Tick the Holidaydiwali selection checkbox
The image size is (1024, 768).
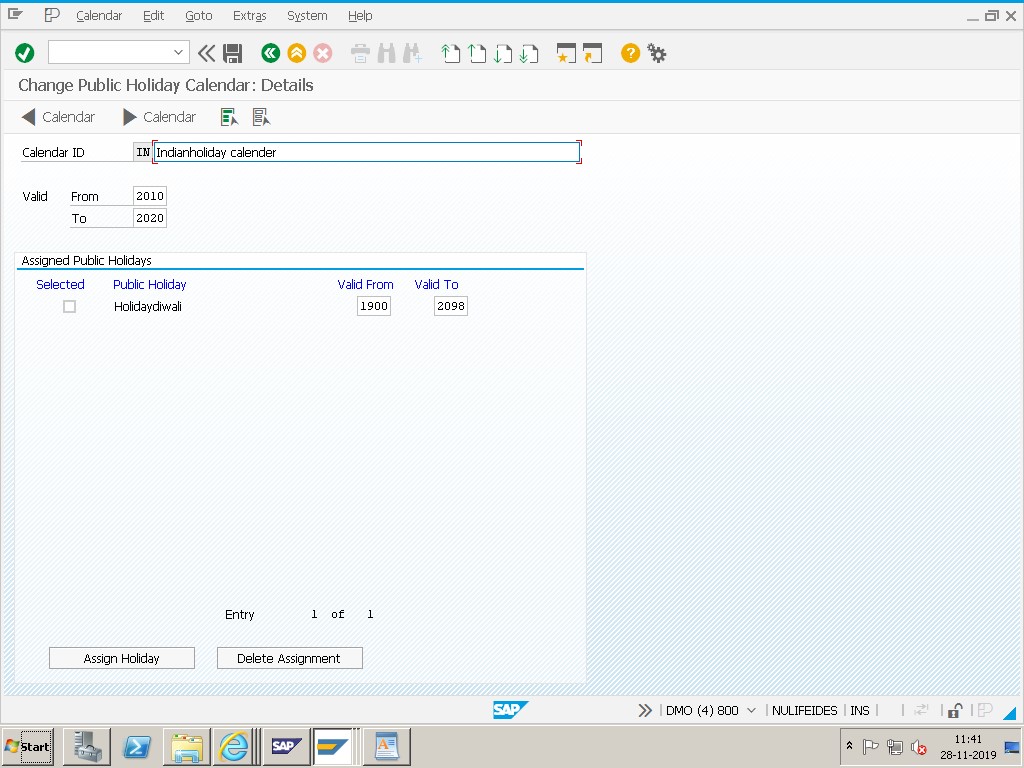[69, 306]
